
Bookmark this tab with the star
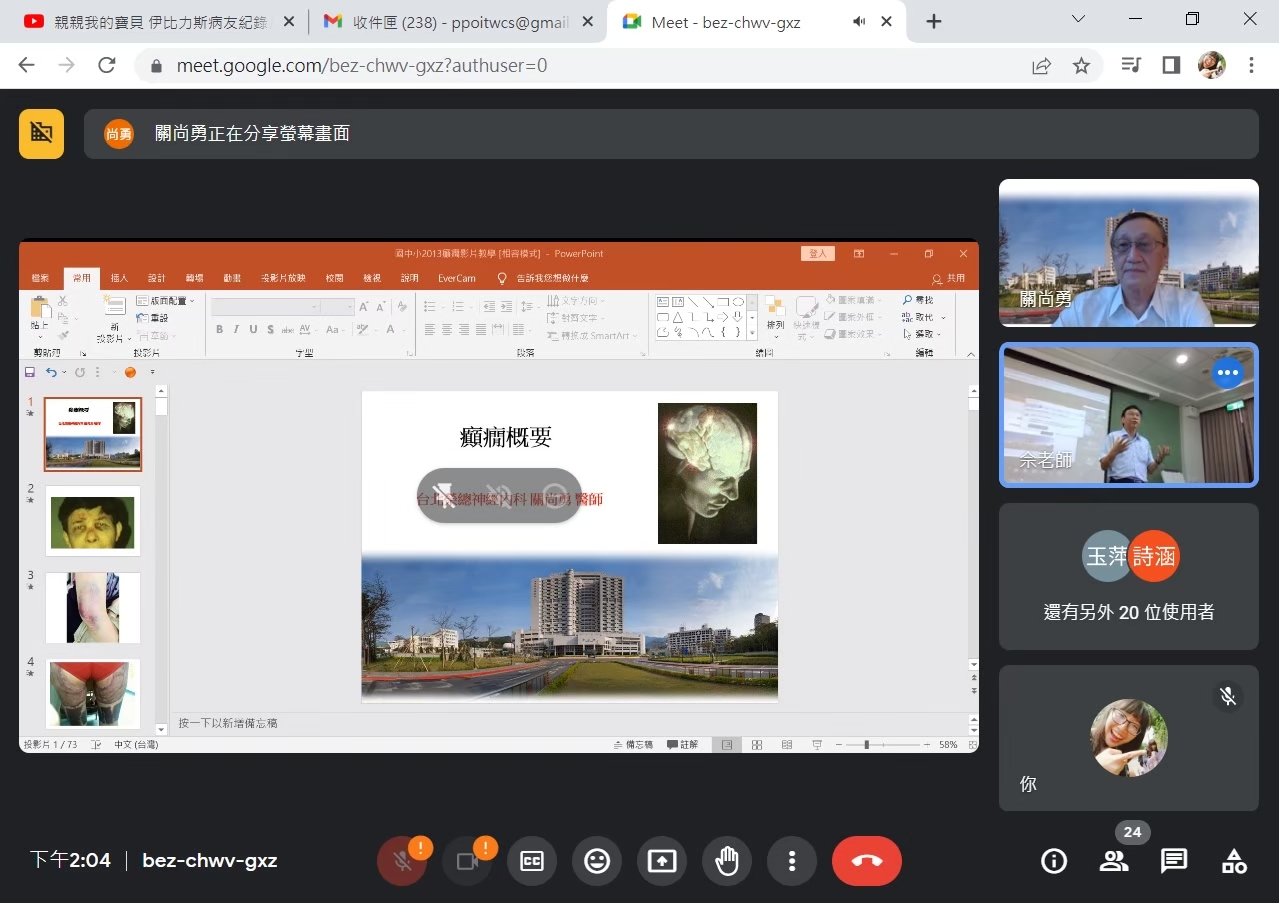(1081, 66)
